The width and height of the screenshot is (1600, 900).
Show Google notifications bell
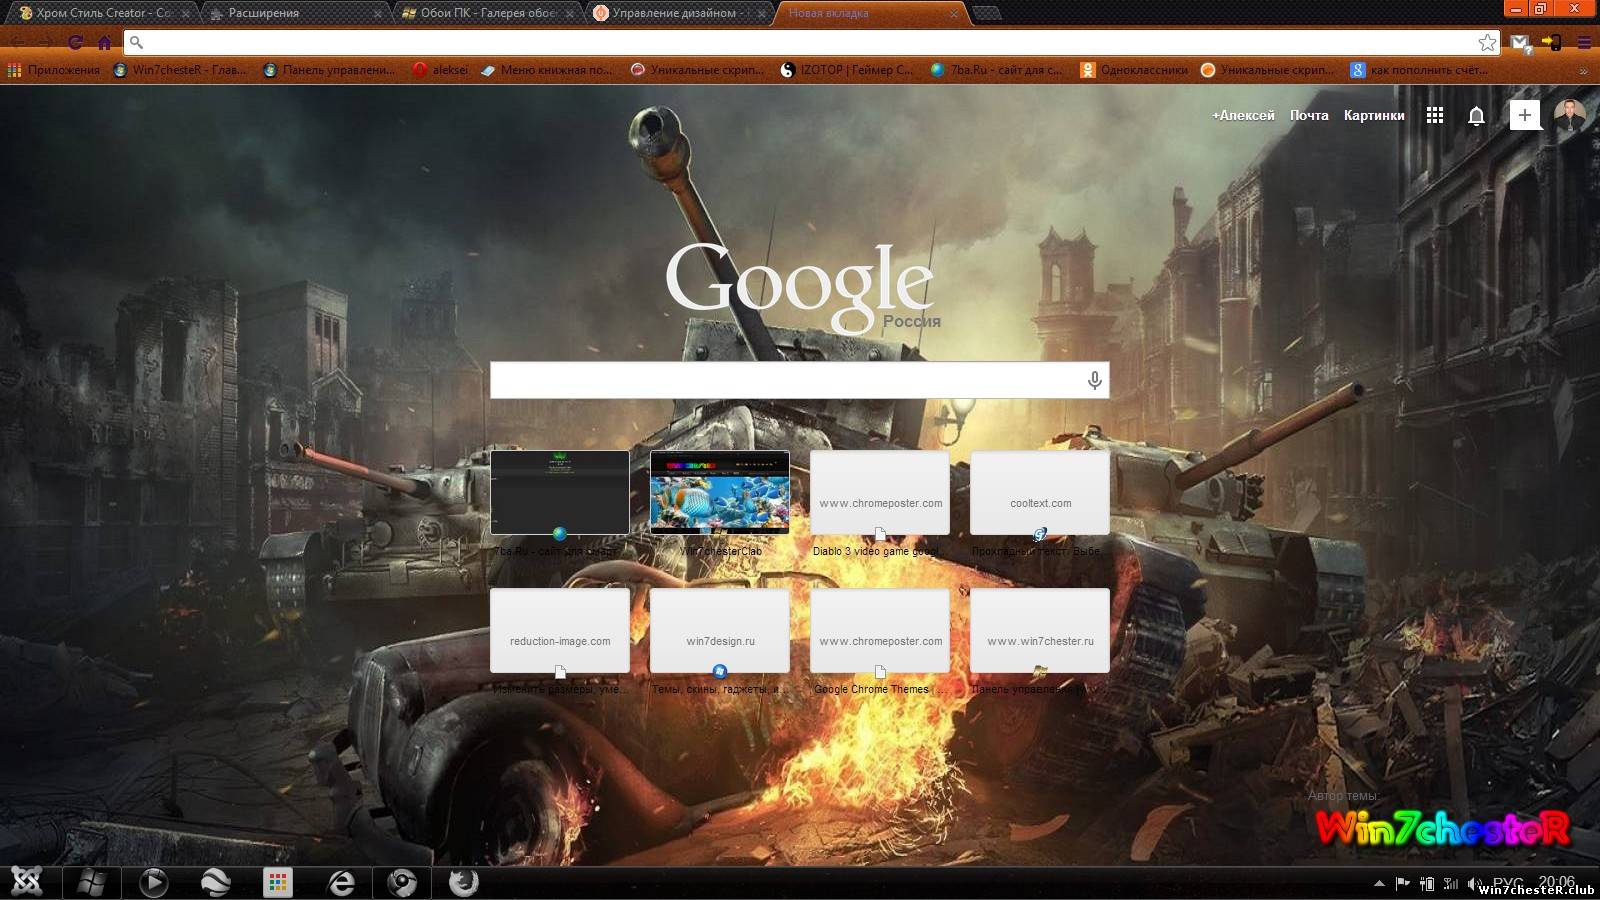pos(1476,116)
